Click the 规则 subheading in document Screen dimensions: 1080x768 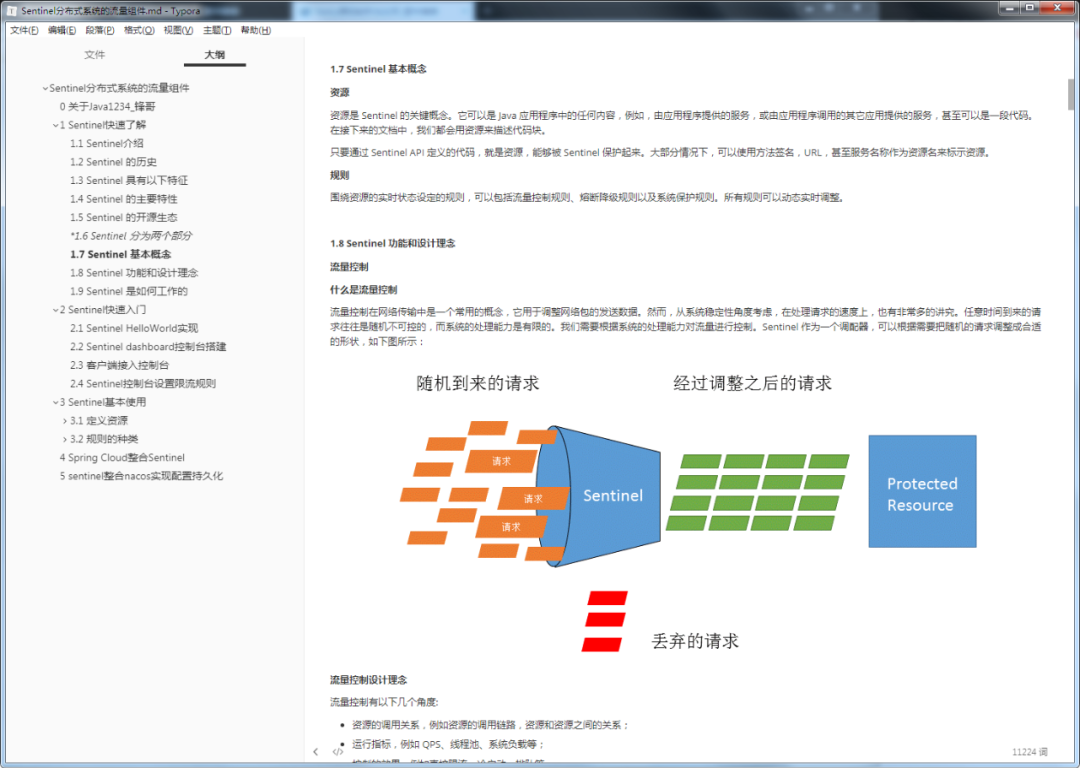coord(340,175)
